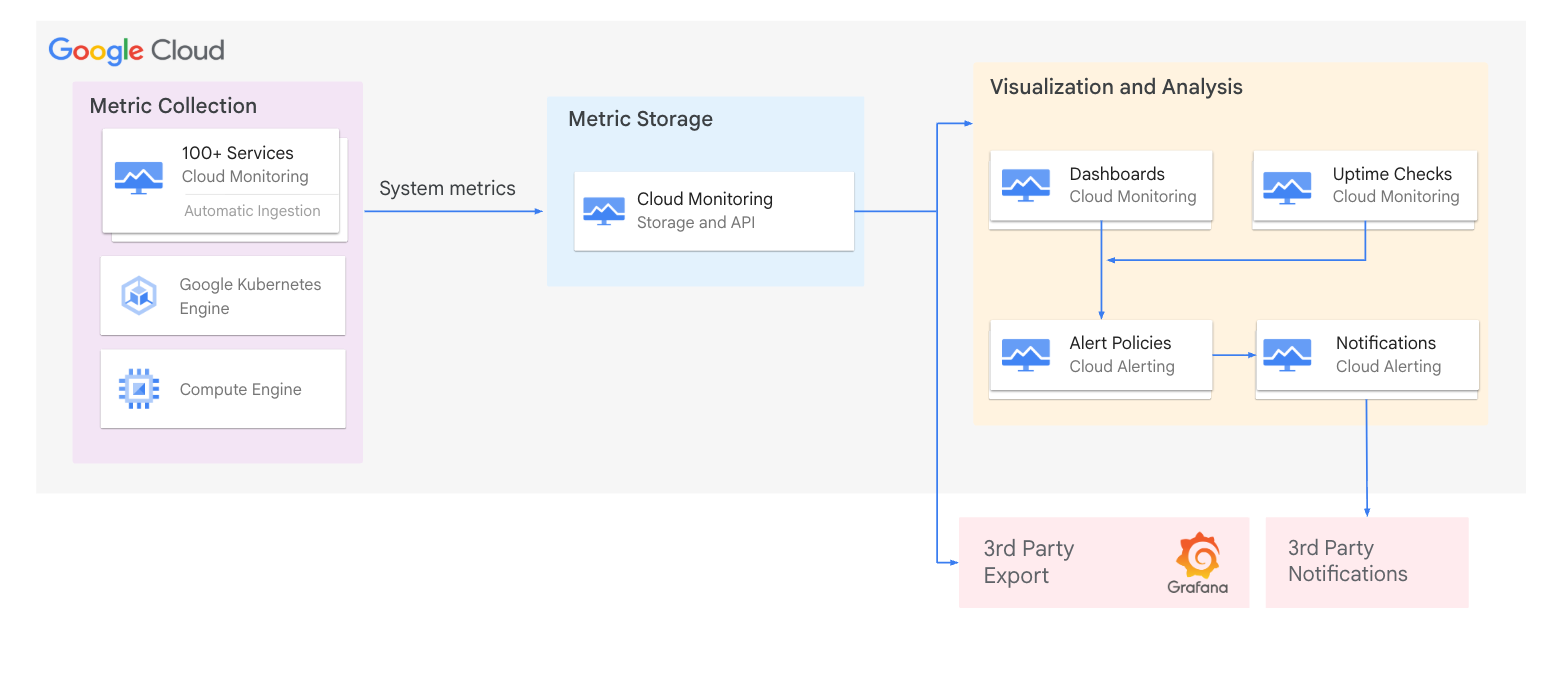Image resolution: width=1566 pixels, height=694 pixels.
Task: Click the Alert Policies title text
Action: pos(1120,343)
